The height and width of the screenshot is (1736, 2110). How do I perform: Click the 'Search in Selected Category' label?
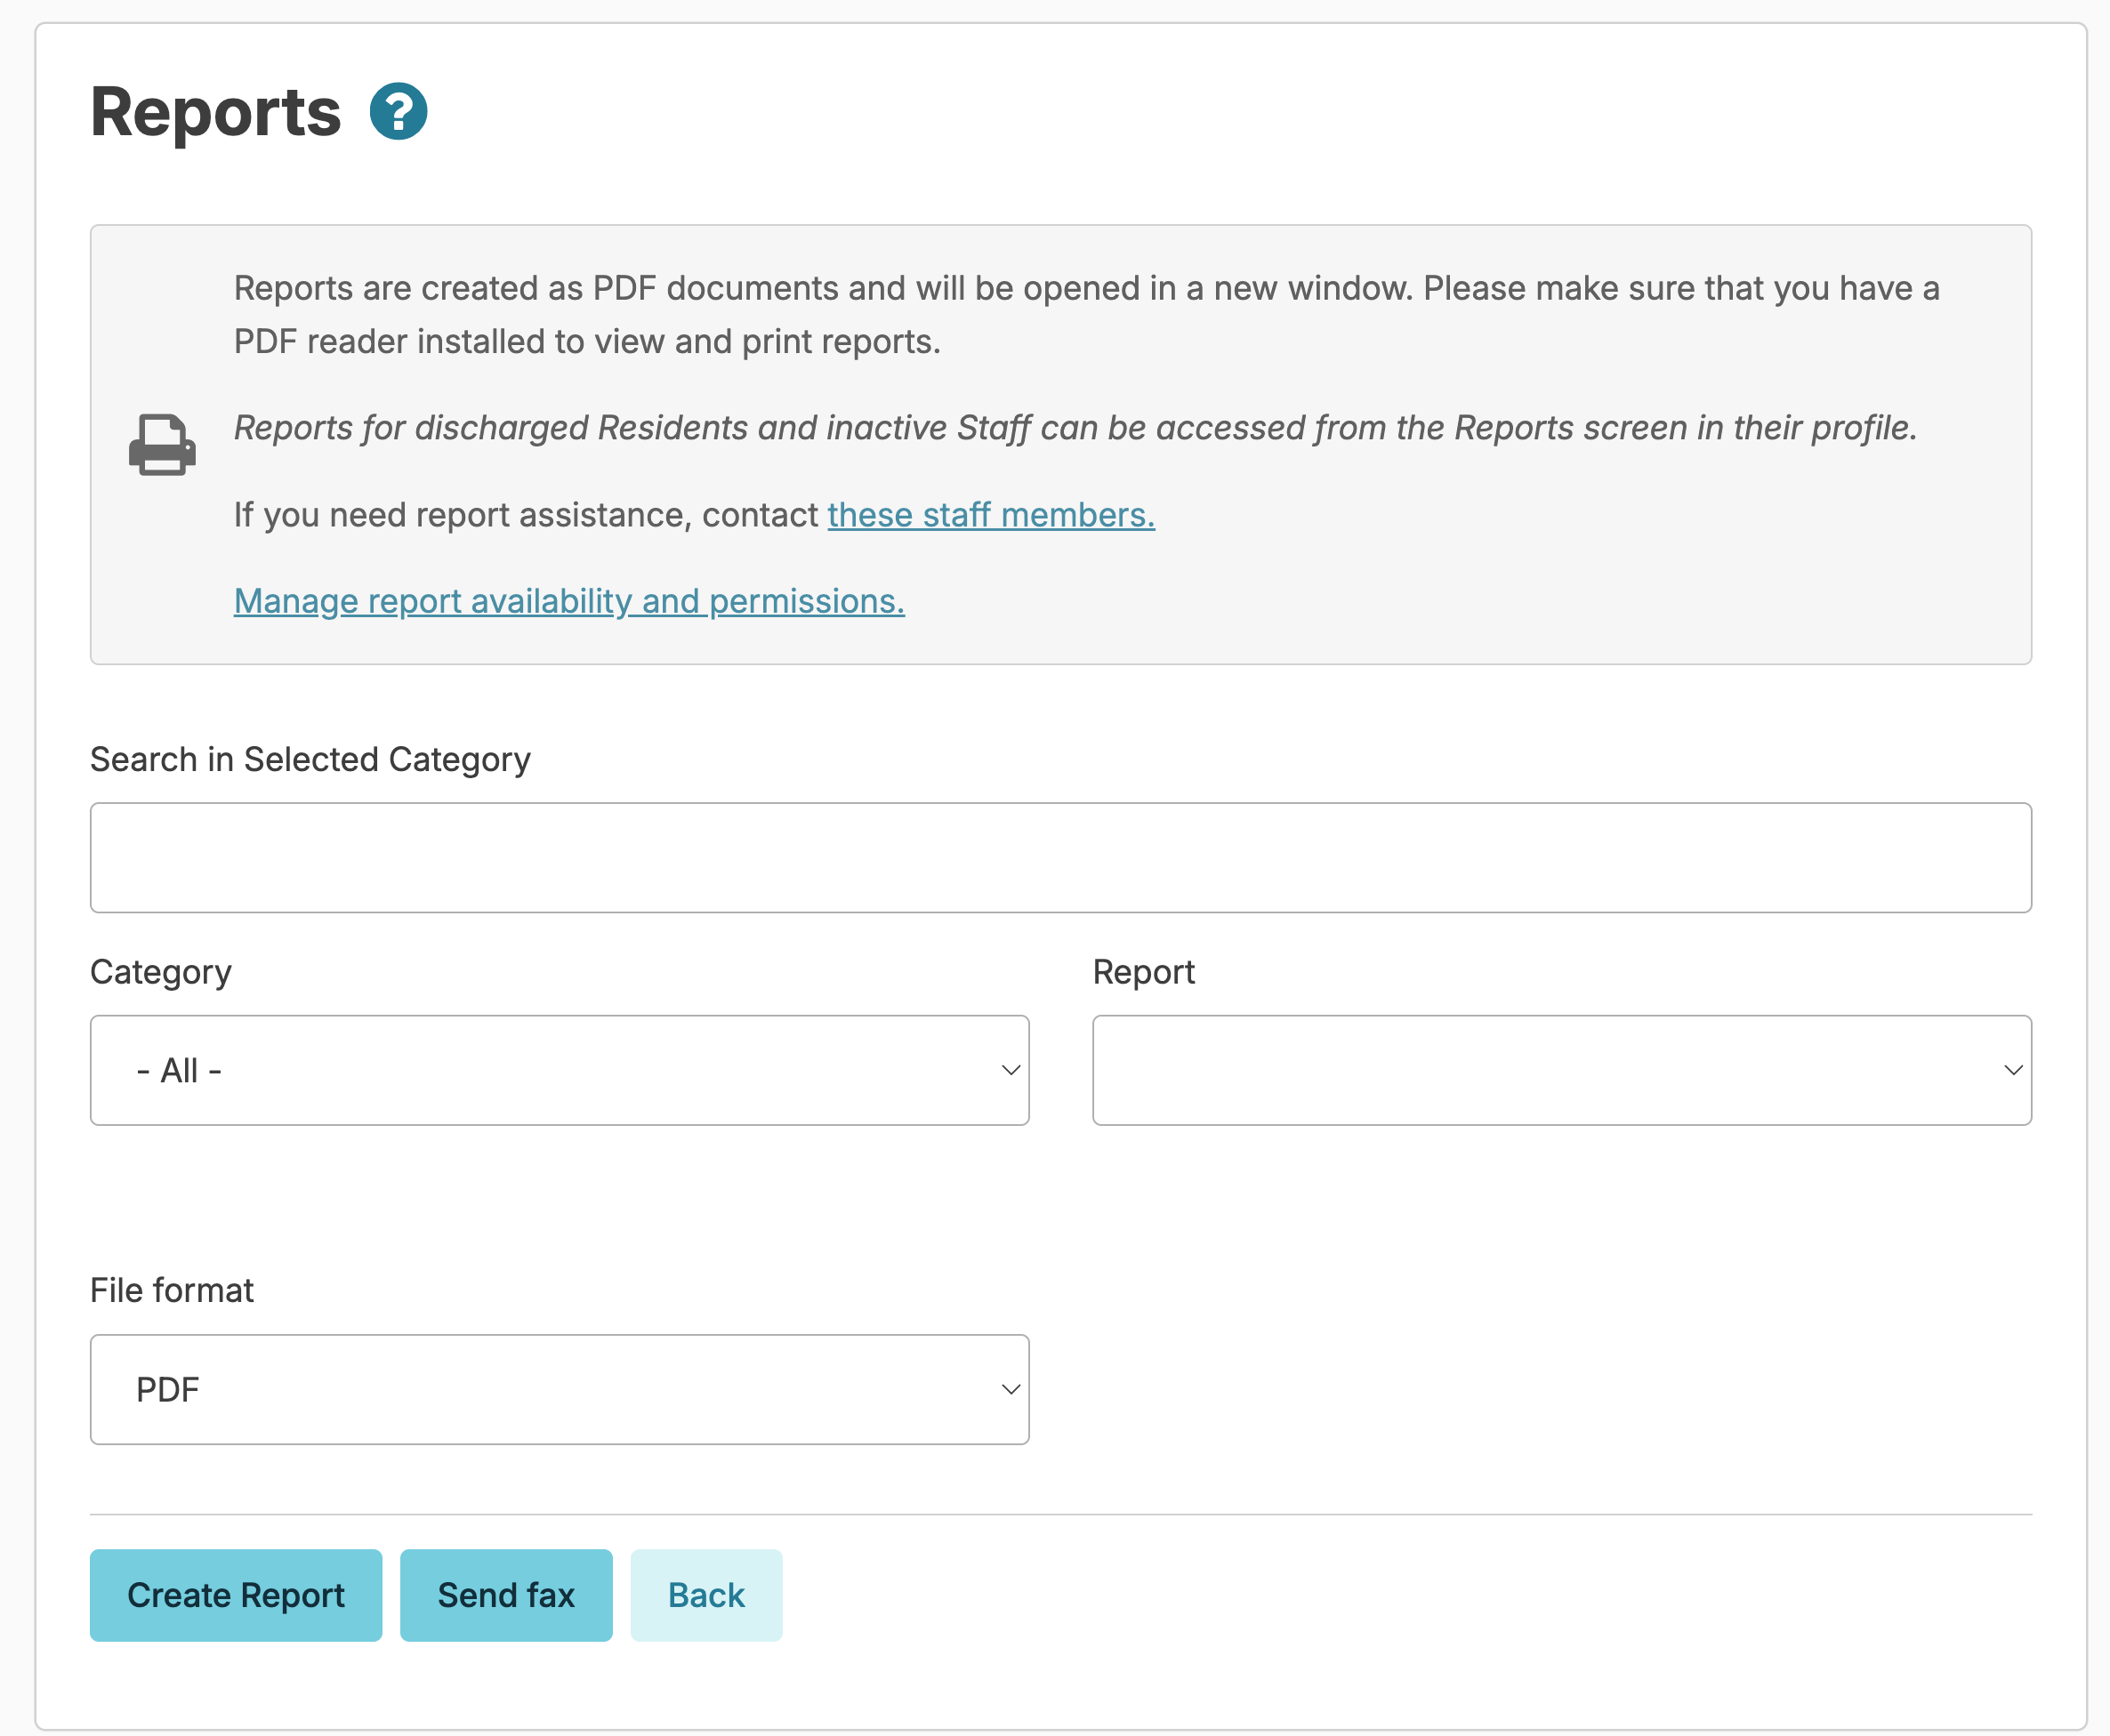[x=310, y=759]
